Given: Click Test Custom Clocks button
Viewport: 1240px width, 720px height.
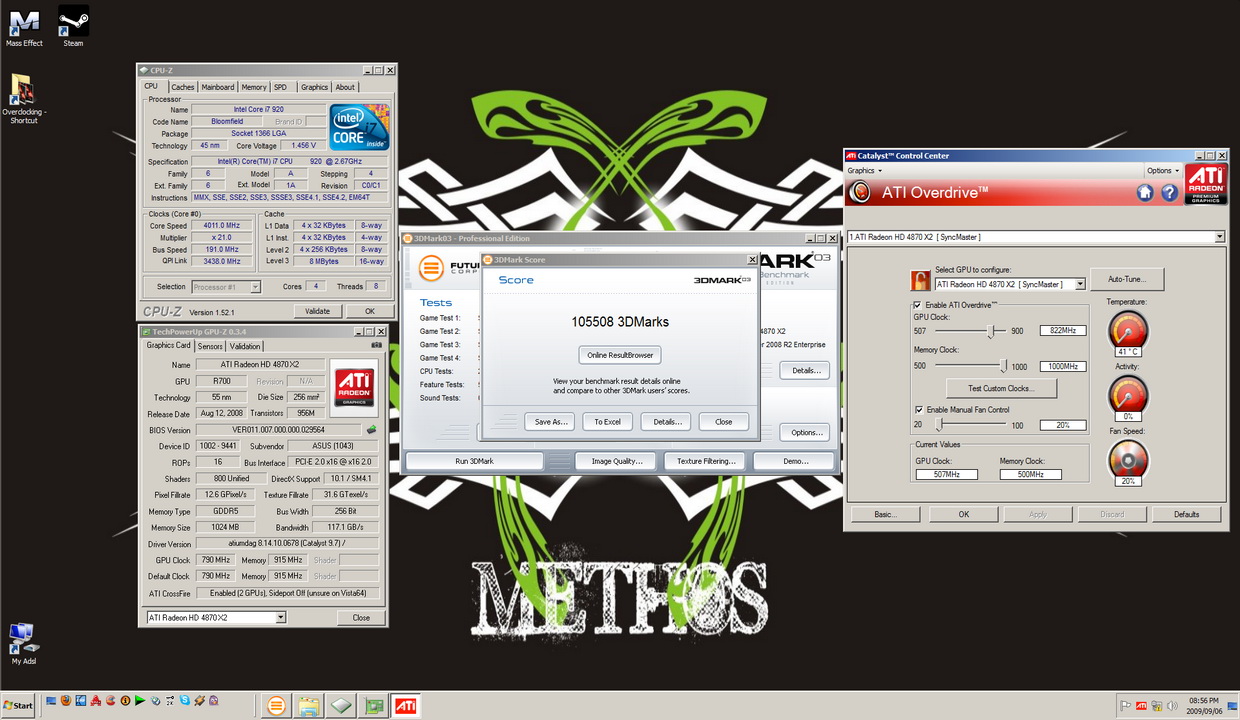Looking at the screenshot, I should pos(1001,388).
